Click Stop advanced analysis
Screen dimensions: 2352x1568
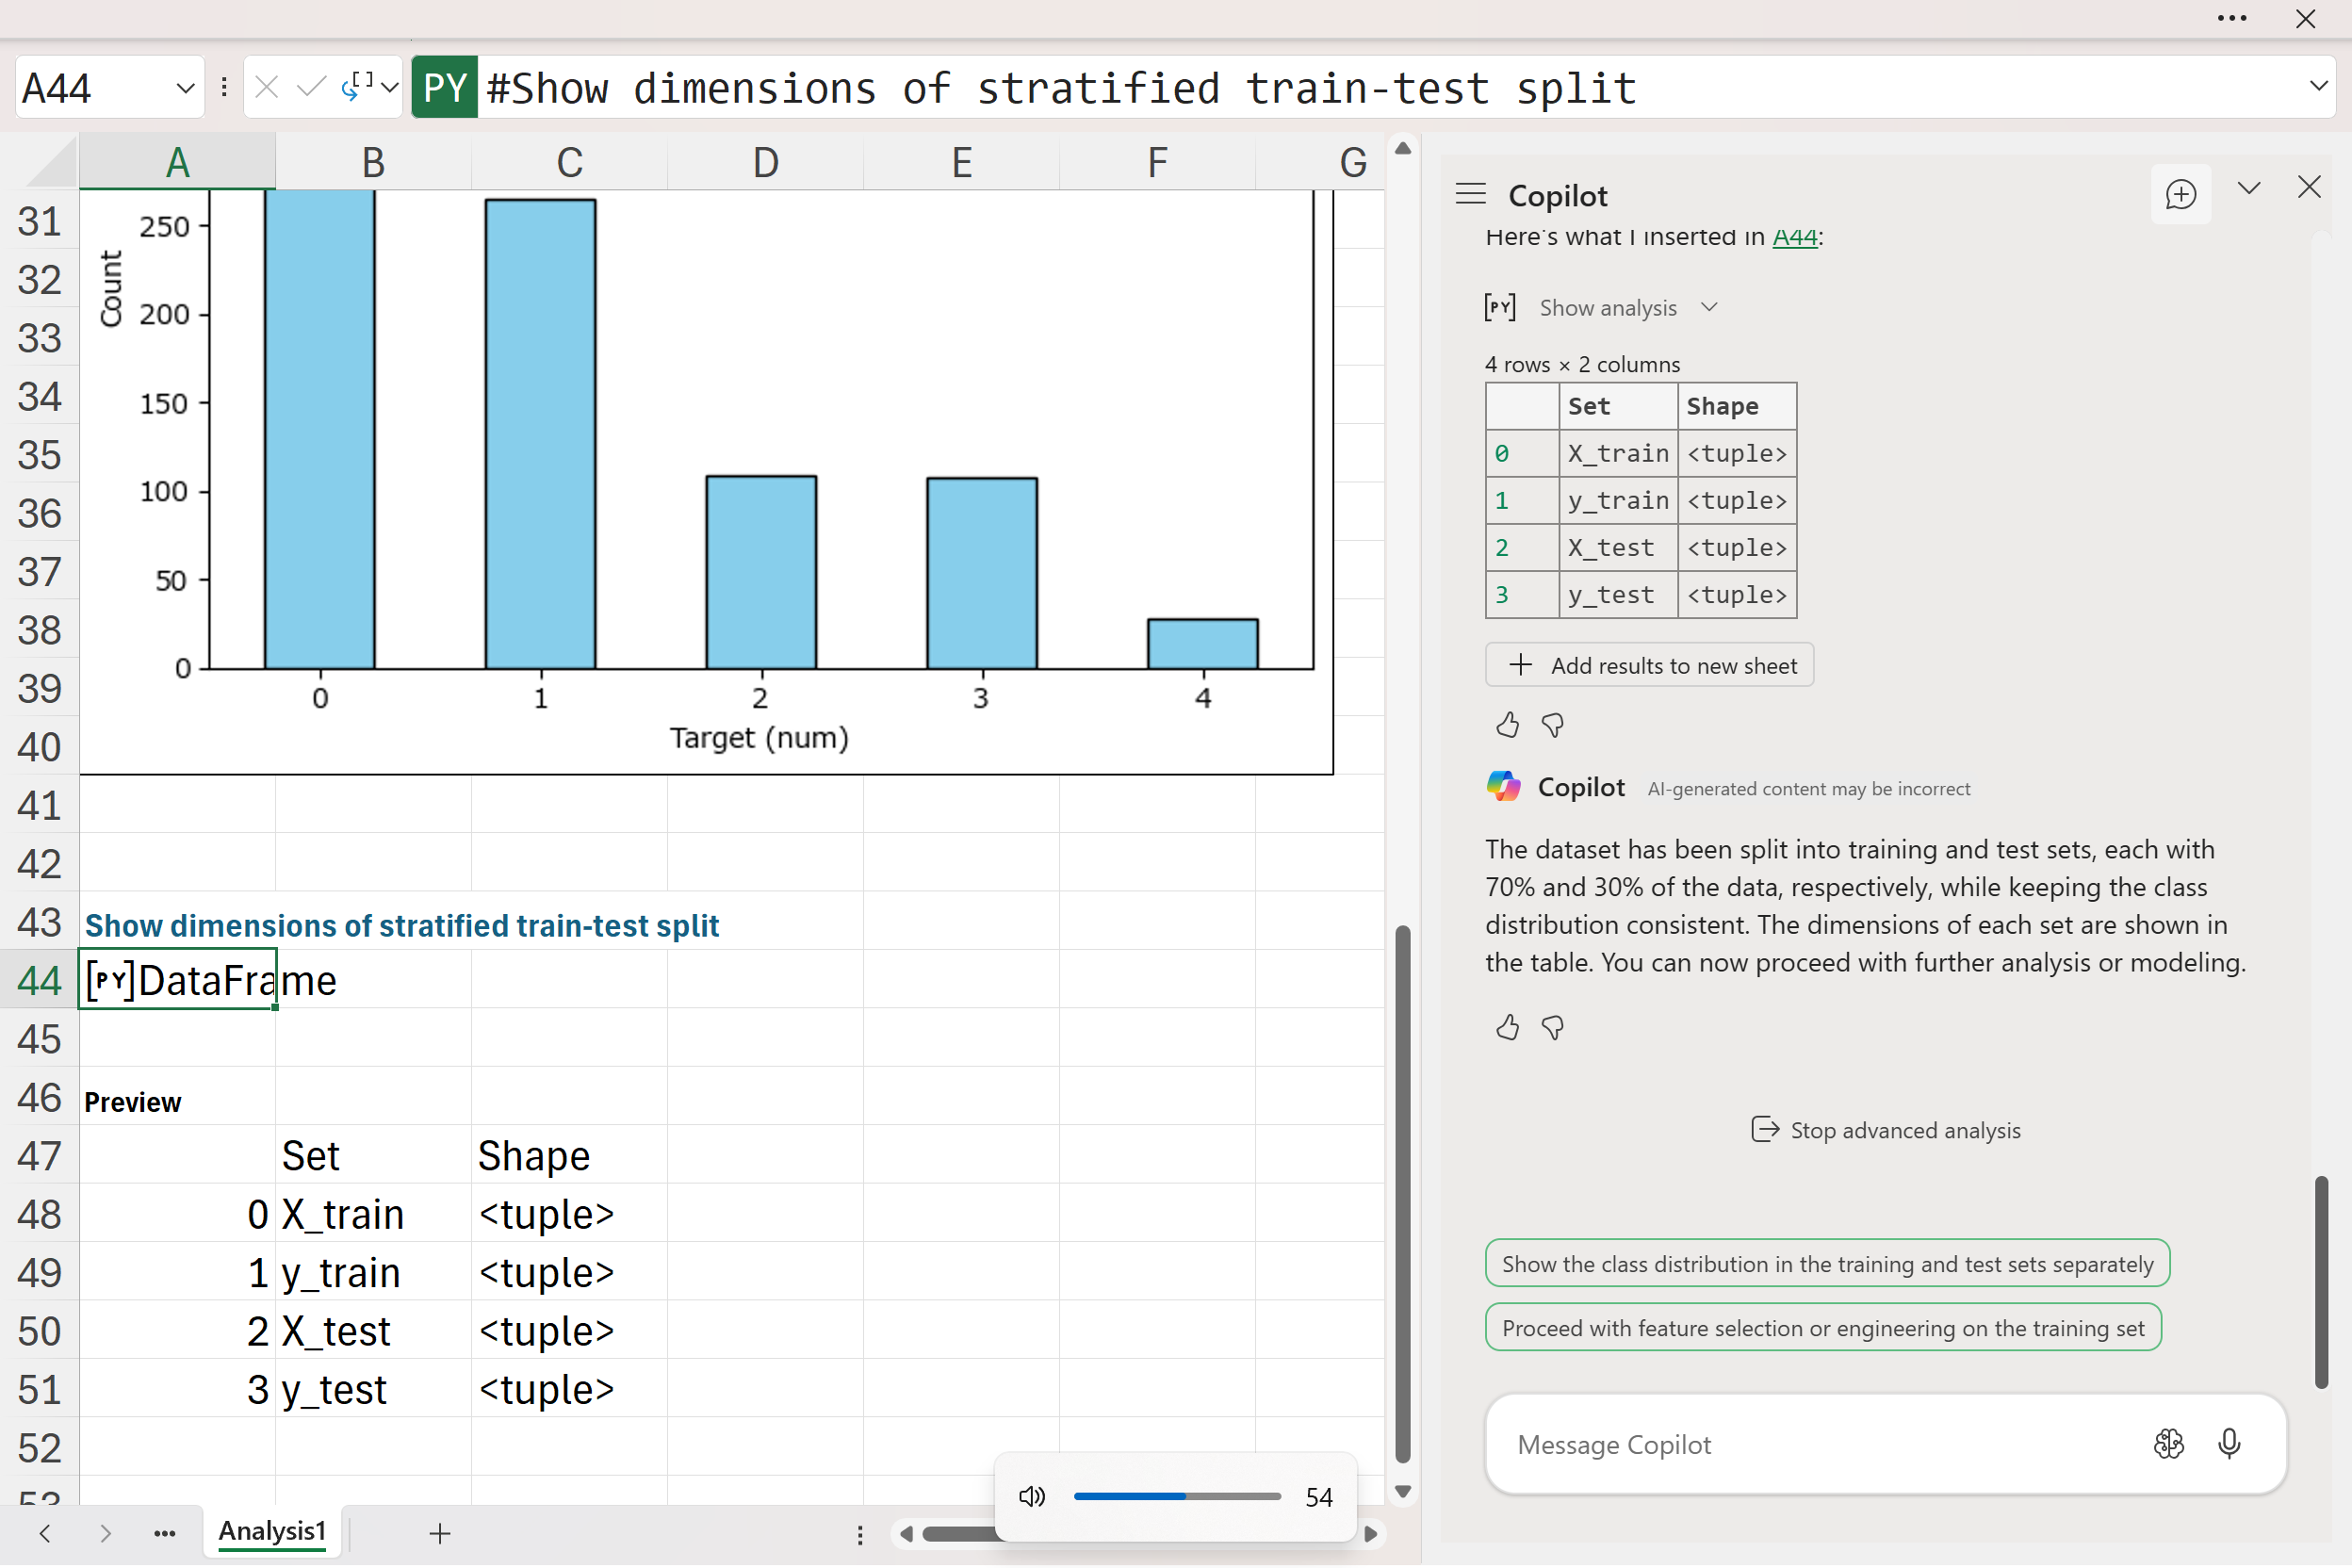coord(1886,1130)
